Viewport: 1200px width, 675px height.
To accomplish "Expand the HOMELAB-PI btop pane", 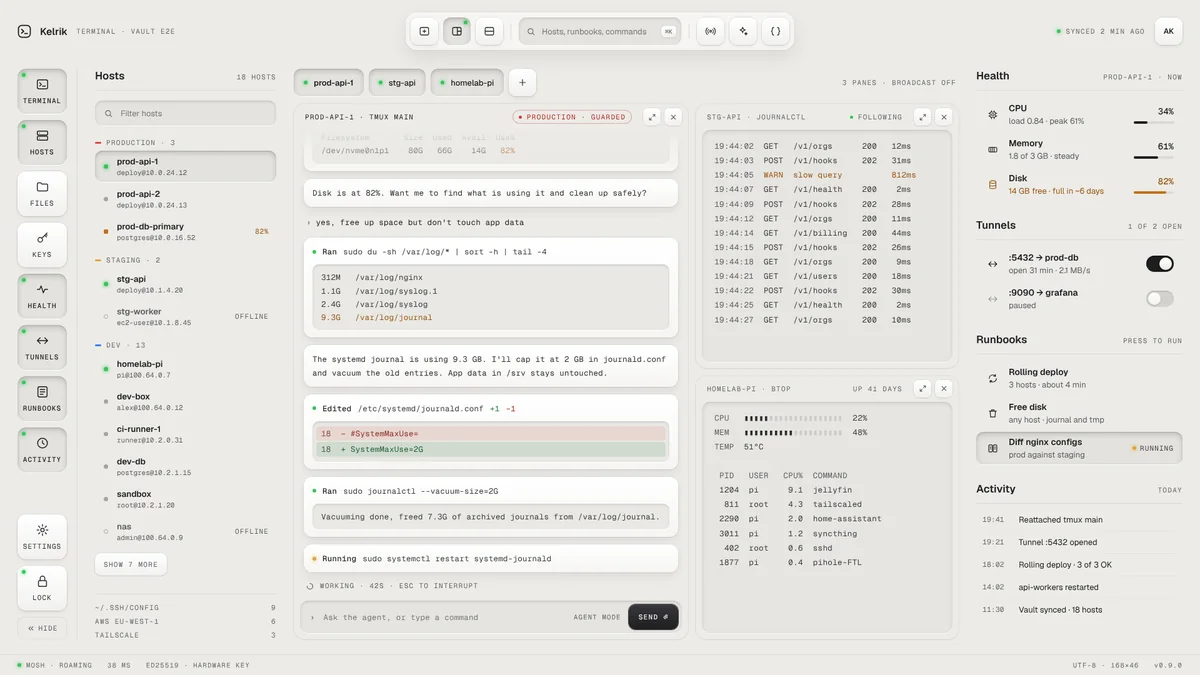I will [x=923, y=388].
